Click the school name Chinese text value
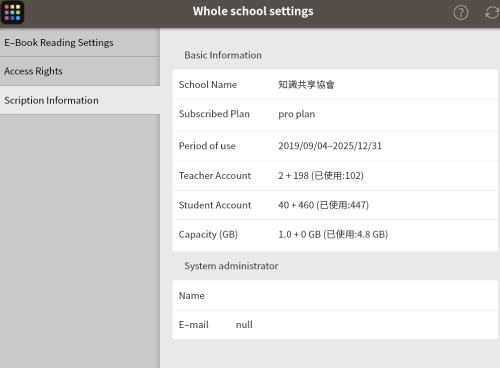Image resolution: width=500 pixels, height=368 pixels. point(306,85)
